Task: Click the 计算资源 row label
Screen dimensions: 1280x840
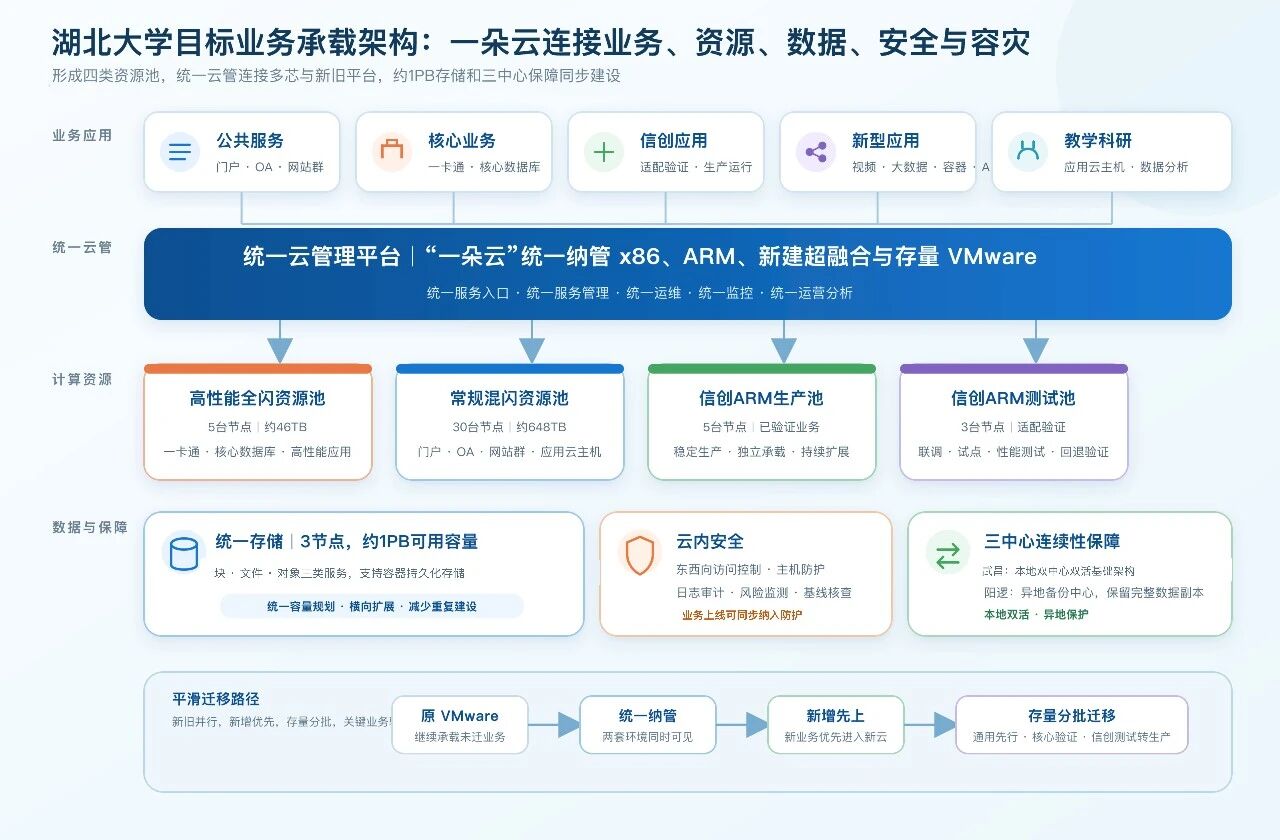Action: tap(82, 379)
